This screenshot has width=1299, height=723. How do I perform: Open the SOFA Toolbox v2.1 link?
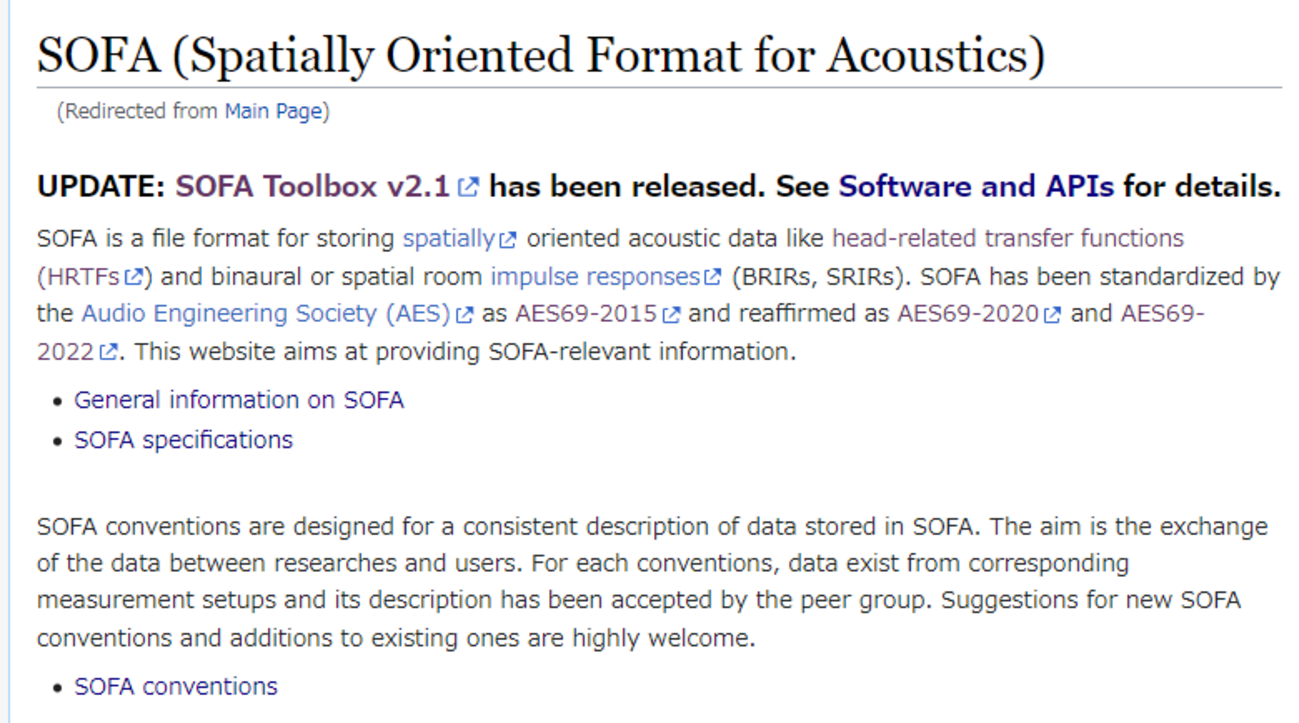point(313,187)
